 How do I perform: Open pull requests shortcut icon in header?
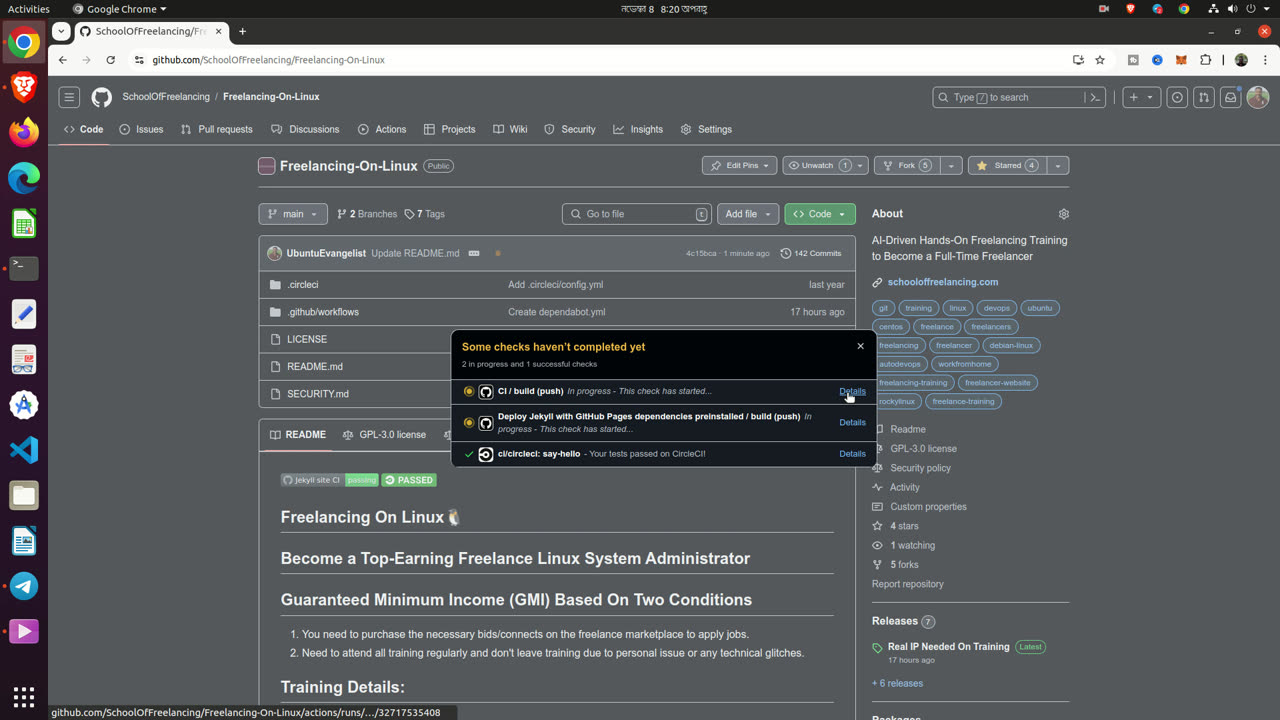(1204, 97)
